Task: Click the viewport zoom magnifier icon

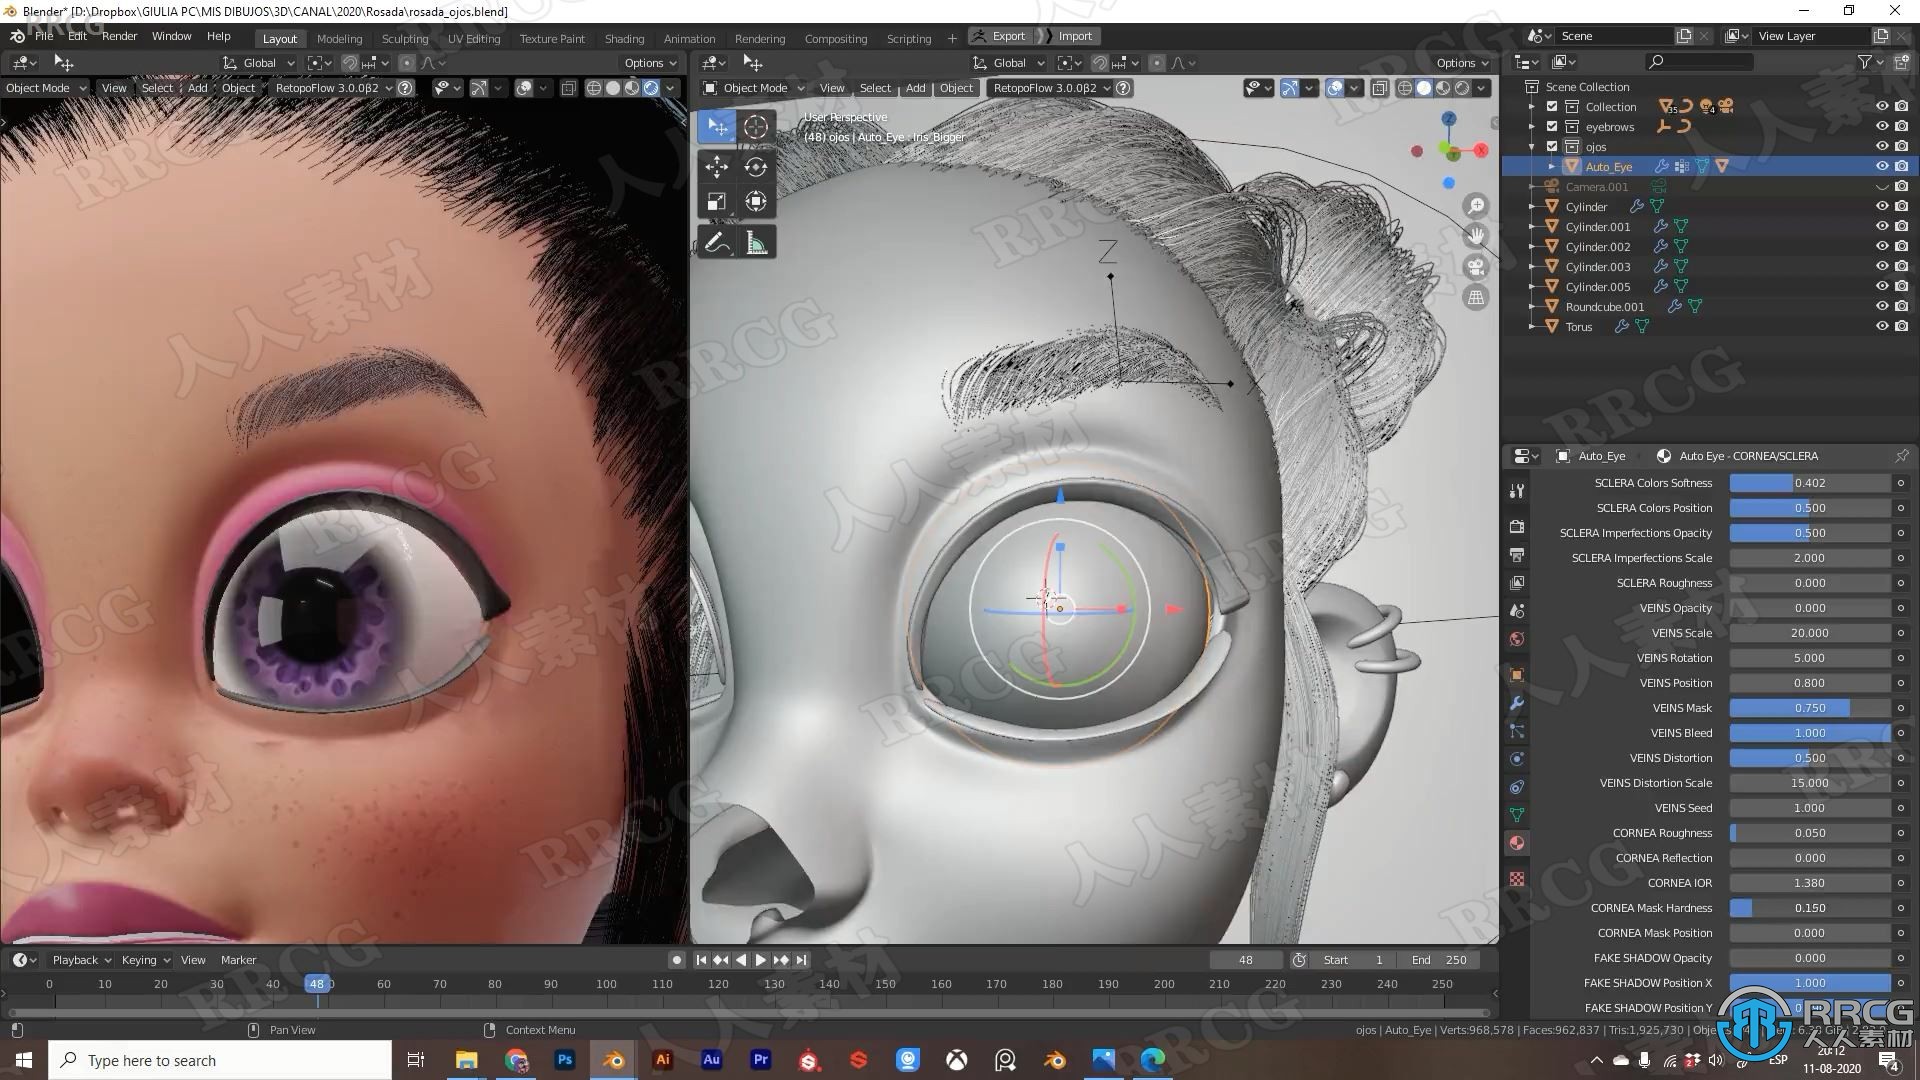Action: point(1476,206)
